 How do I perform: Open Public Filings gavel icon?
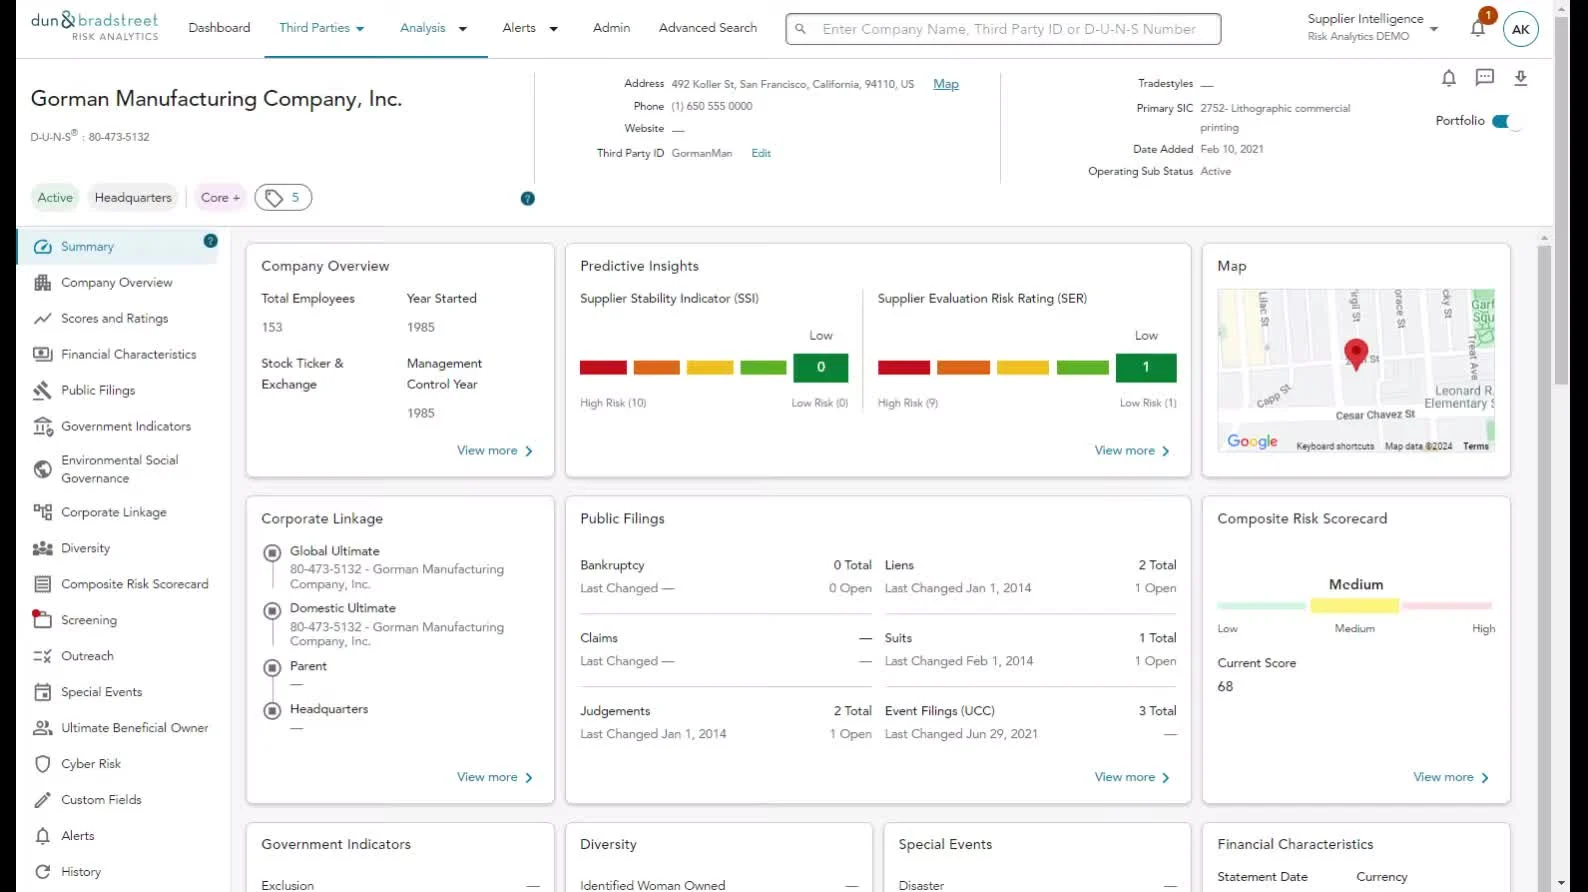42,391
